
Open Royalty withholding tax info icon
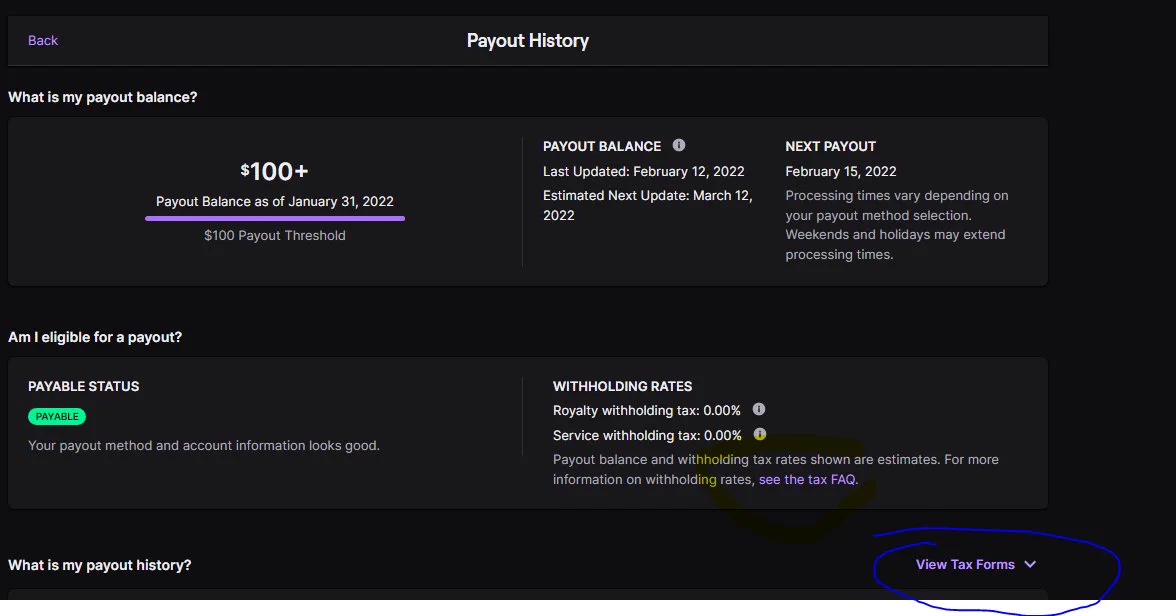coord(759,409)
